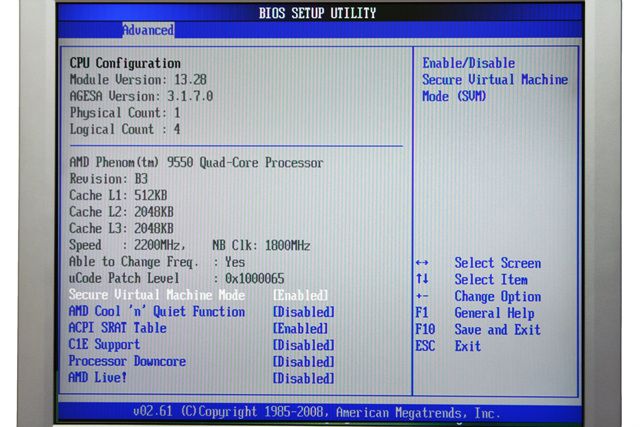Viewport: 640px width, 427px height.
Task: Click AMD Phenom 9550 Quad-Core Processor text
Action: 196,162
